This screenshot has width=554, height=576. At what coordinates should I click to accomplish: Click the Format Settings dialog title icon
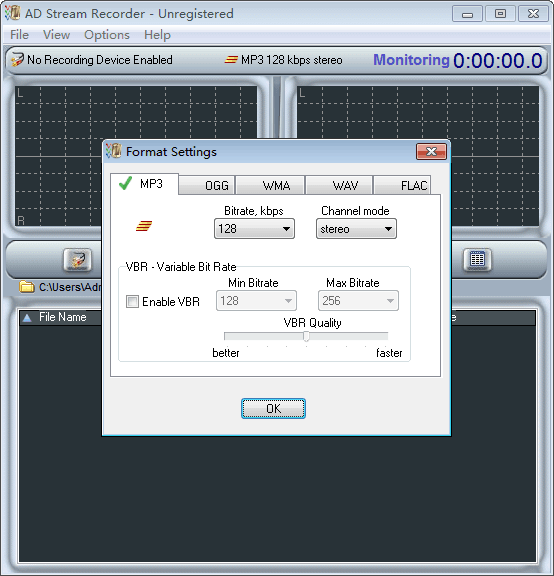(114, 151)
